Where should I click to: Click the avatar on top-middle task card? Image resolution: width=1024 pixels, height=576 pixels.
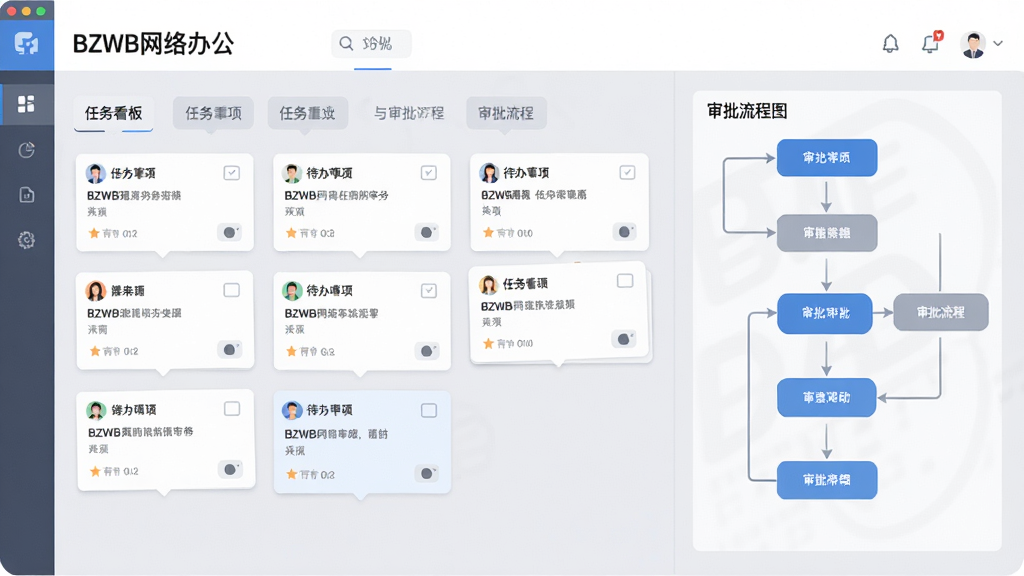(292, 173)
